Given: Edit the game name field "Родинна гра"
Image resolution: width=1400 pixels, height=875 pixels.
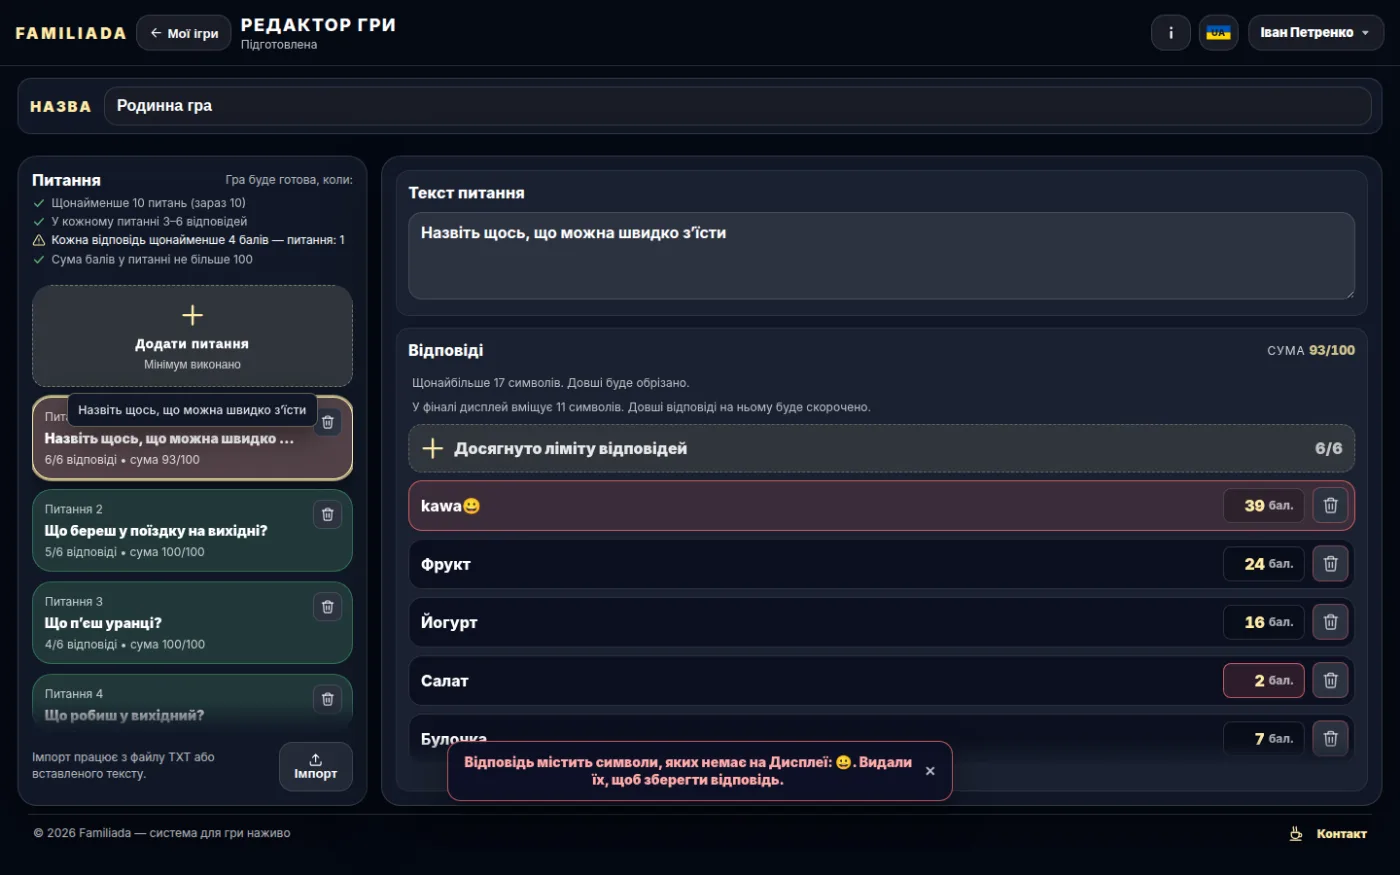Looking at the screenshot, I should pyautogui.click(x=737, y=106).
